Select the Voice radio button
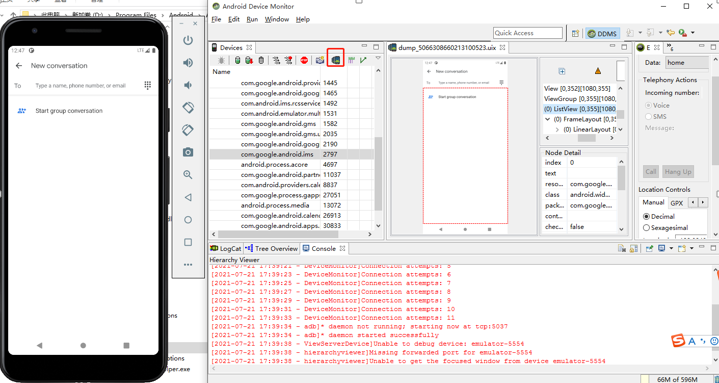 tap(648, 105)
